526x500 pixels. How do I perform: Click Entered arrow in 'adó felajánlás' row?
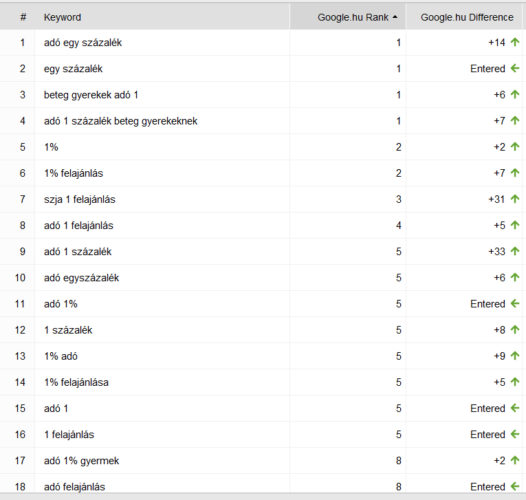(x=515, y=486)
